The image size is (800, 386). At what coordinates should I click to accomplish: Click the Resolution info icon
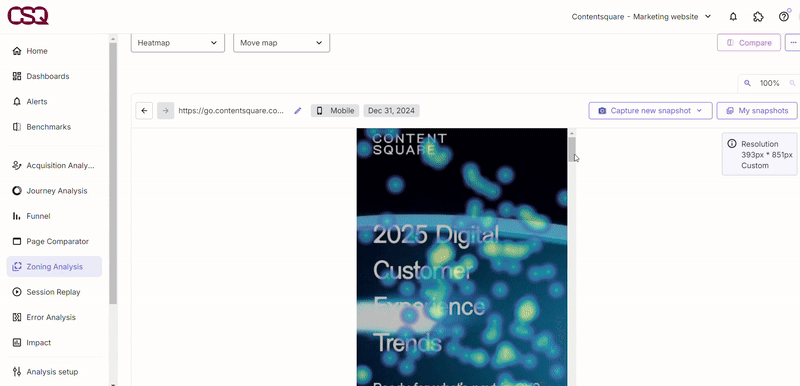[732, 144]
